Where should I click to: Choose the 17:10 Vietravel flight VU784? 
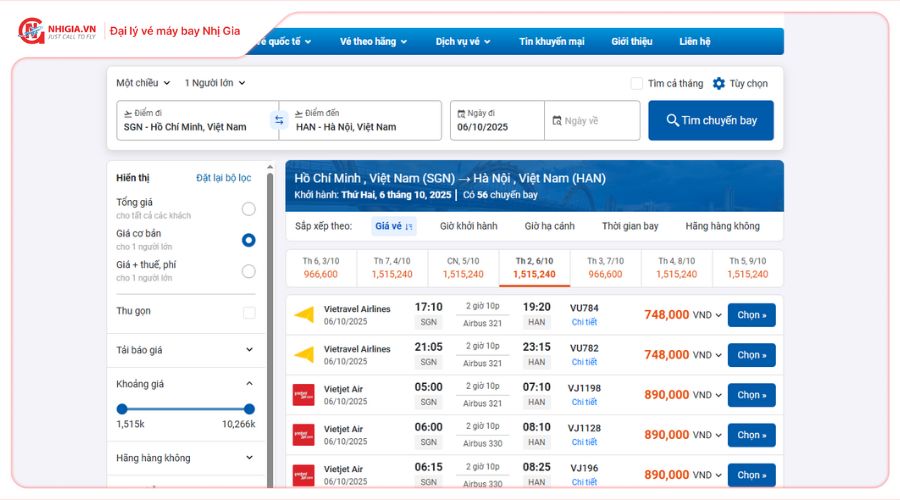[x=751, y=315]
